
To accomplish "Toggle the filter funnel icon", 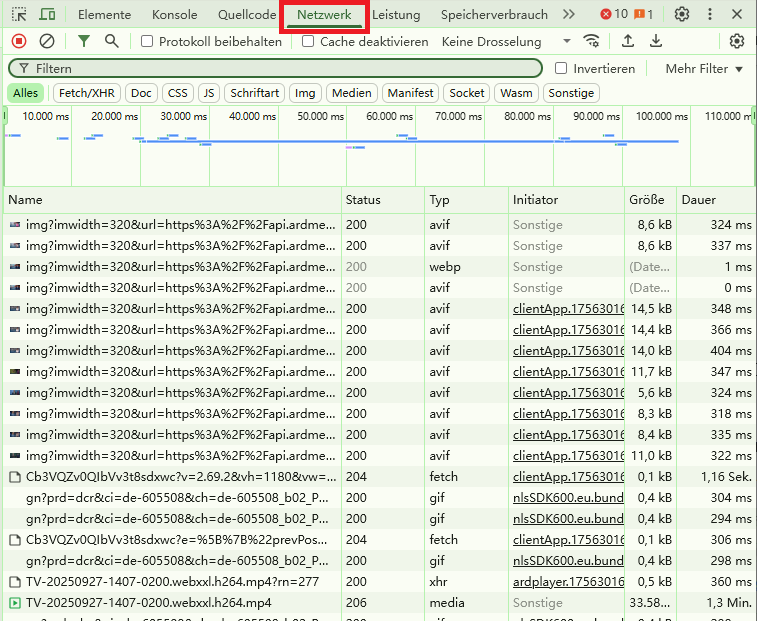I will coord(84,41).
